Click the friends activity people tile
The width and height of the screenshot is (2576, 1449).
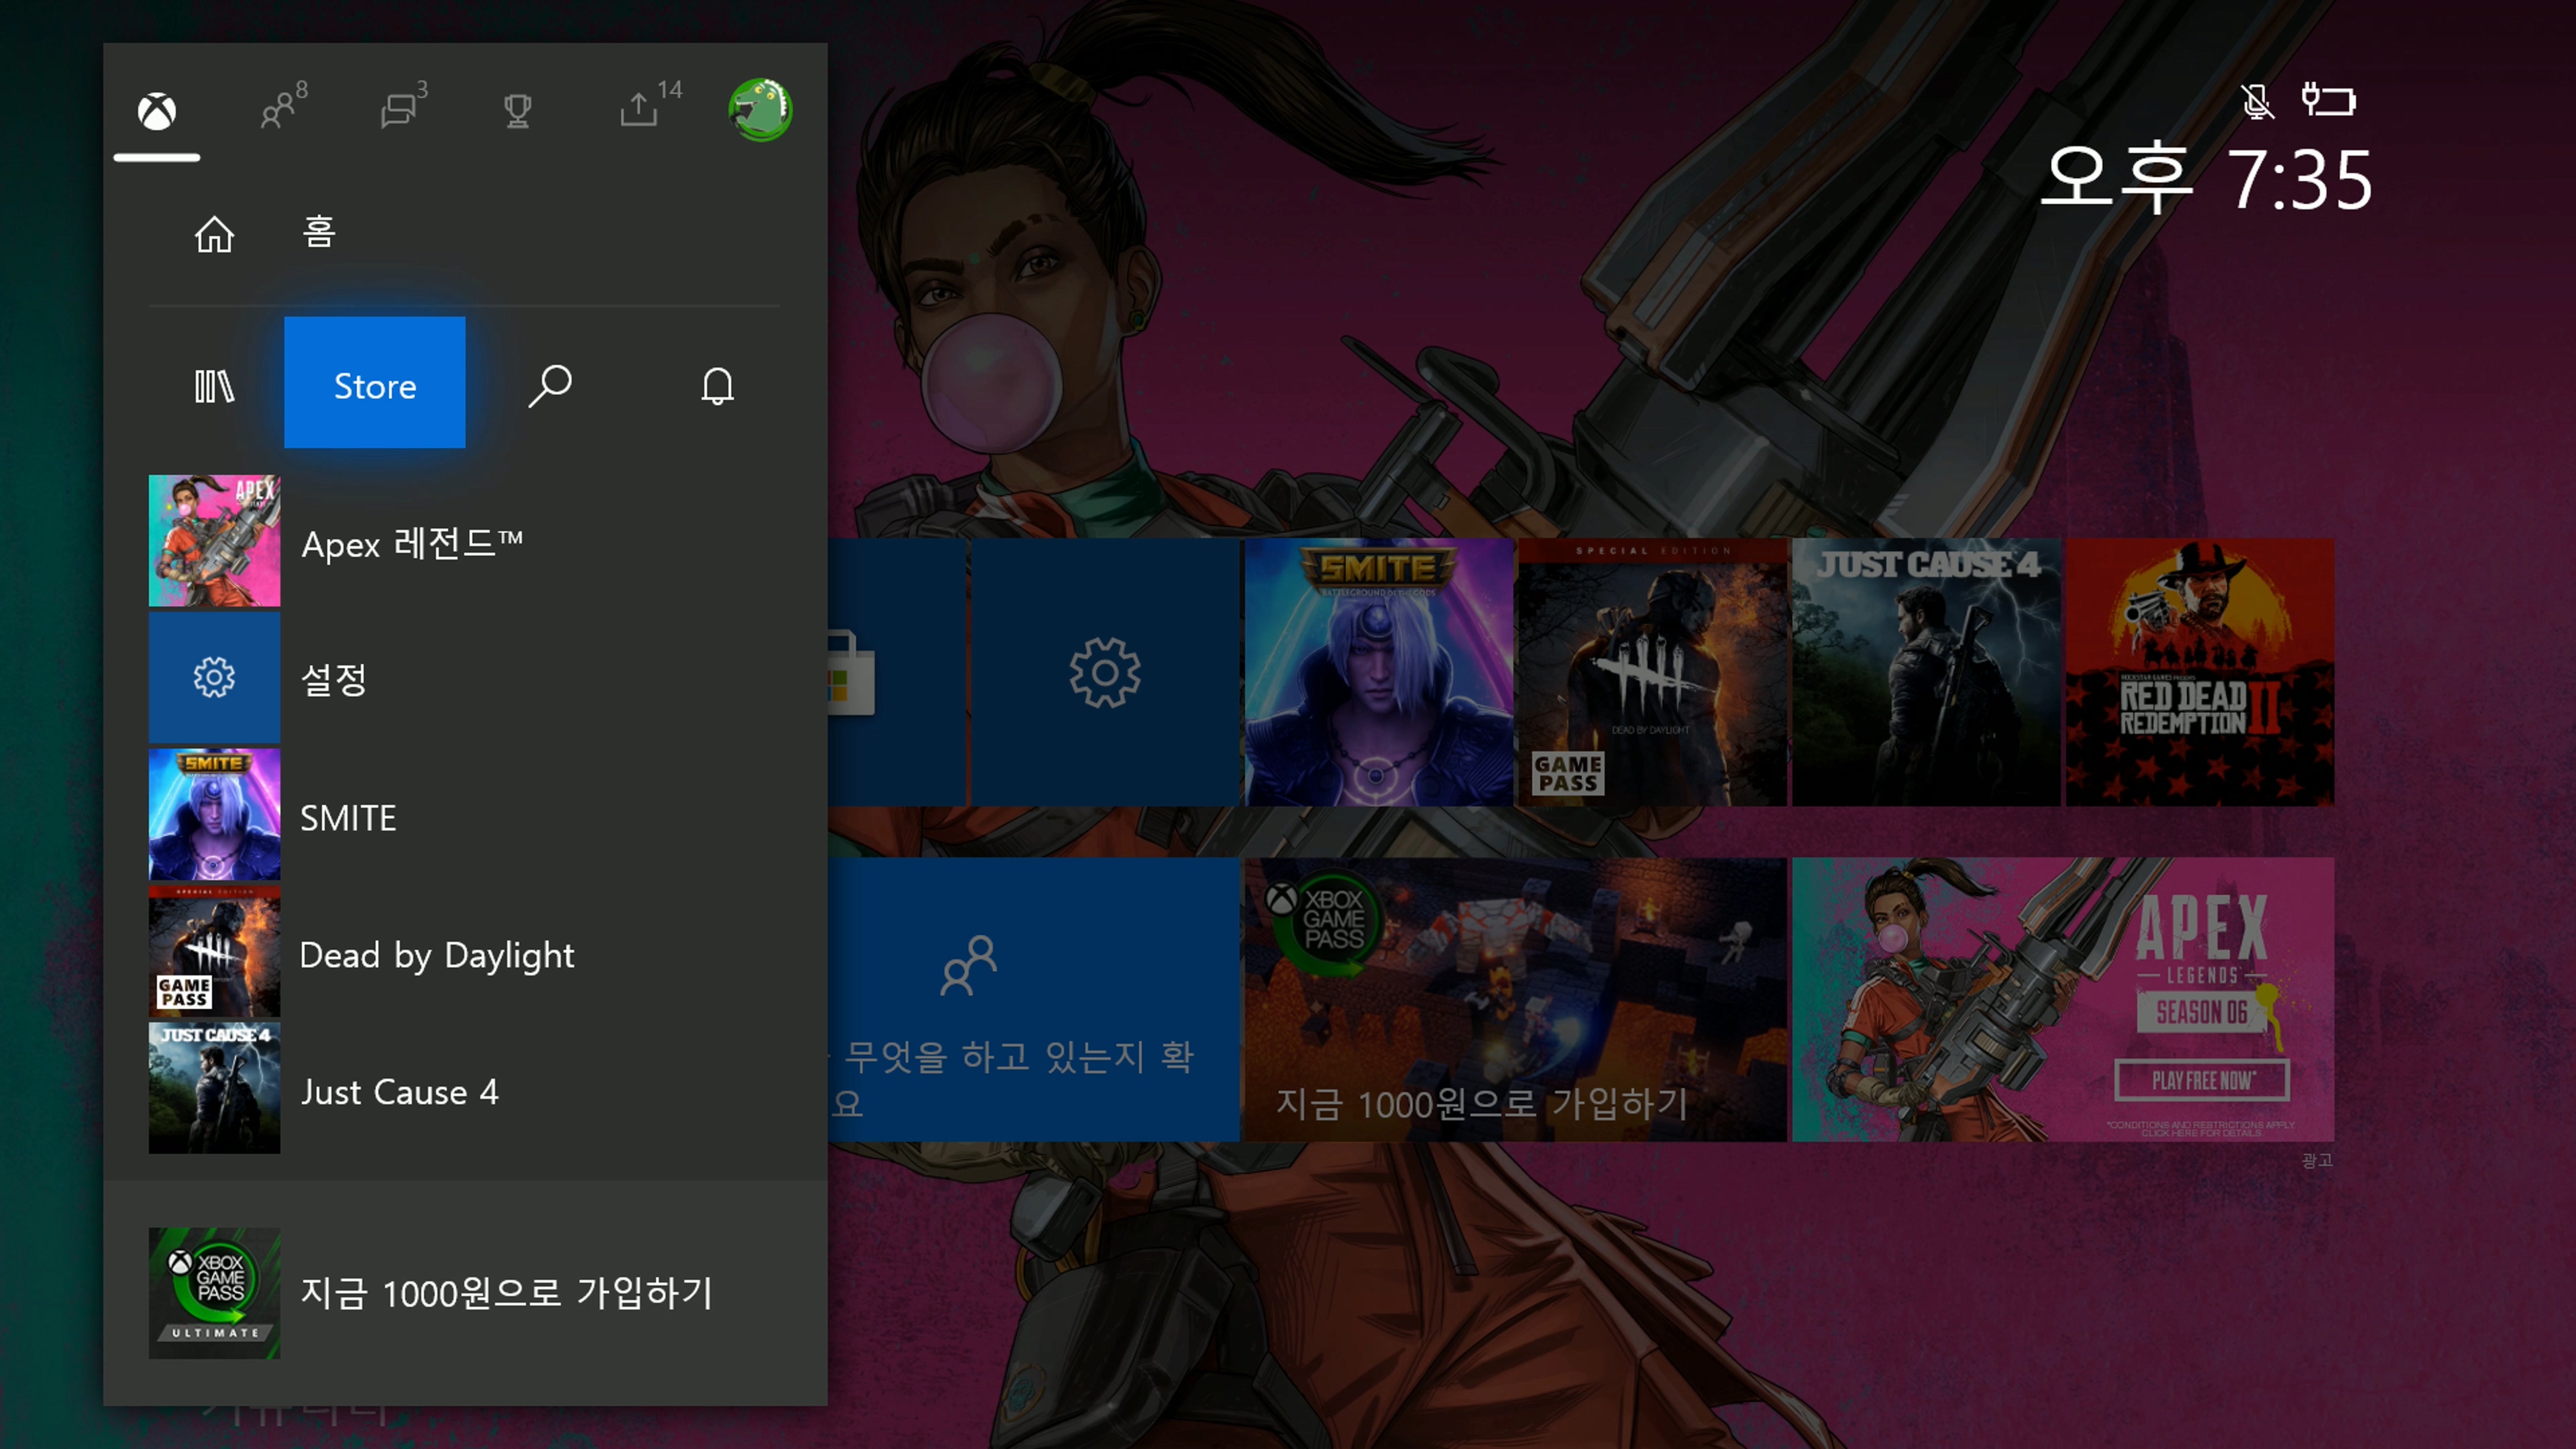coord(1033,999)
